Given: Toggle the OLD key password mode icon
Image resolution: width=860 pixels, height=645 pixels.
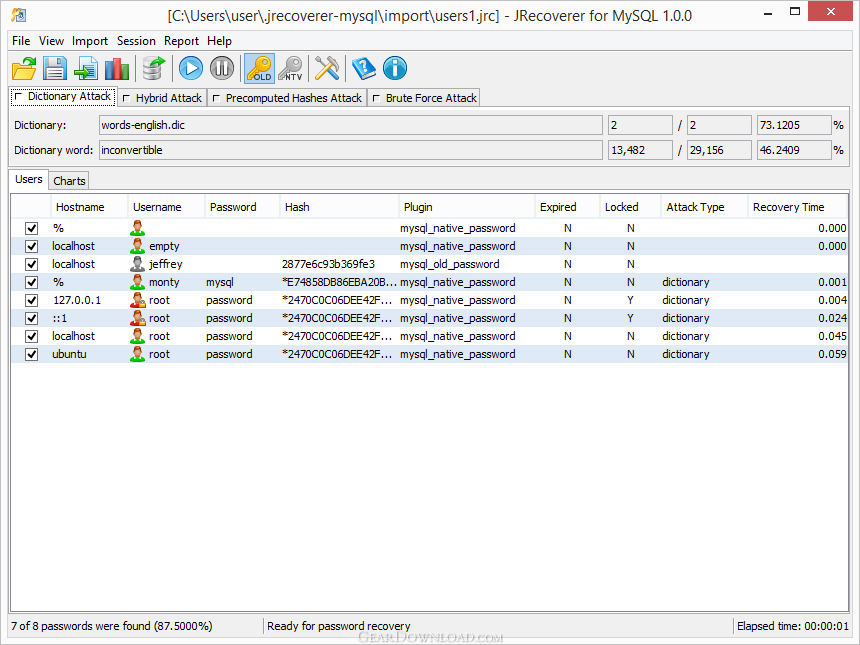Looking at the screenshot, I should [259, 69].
